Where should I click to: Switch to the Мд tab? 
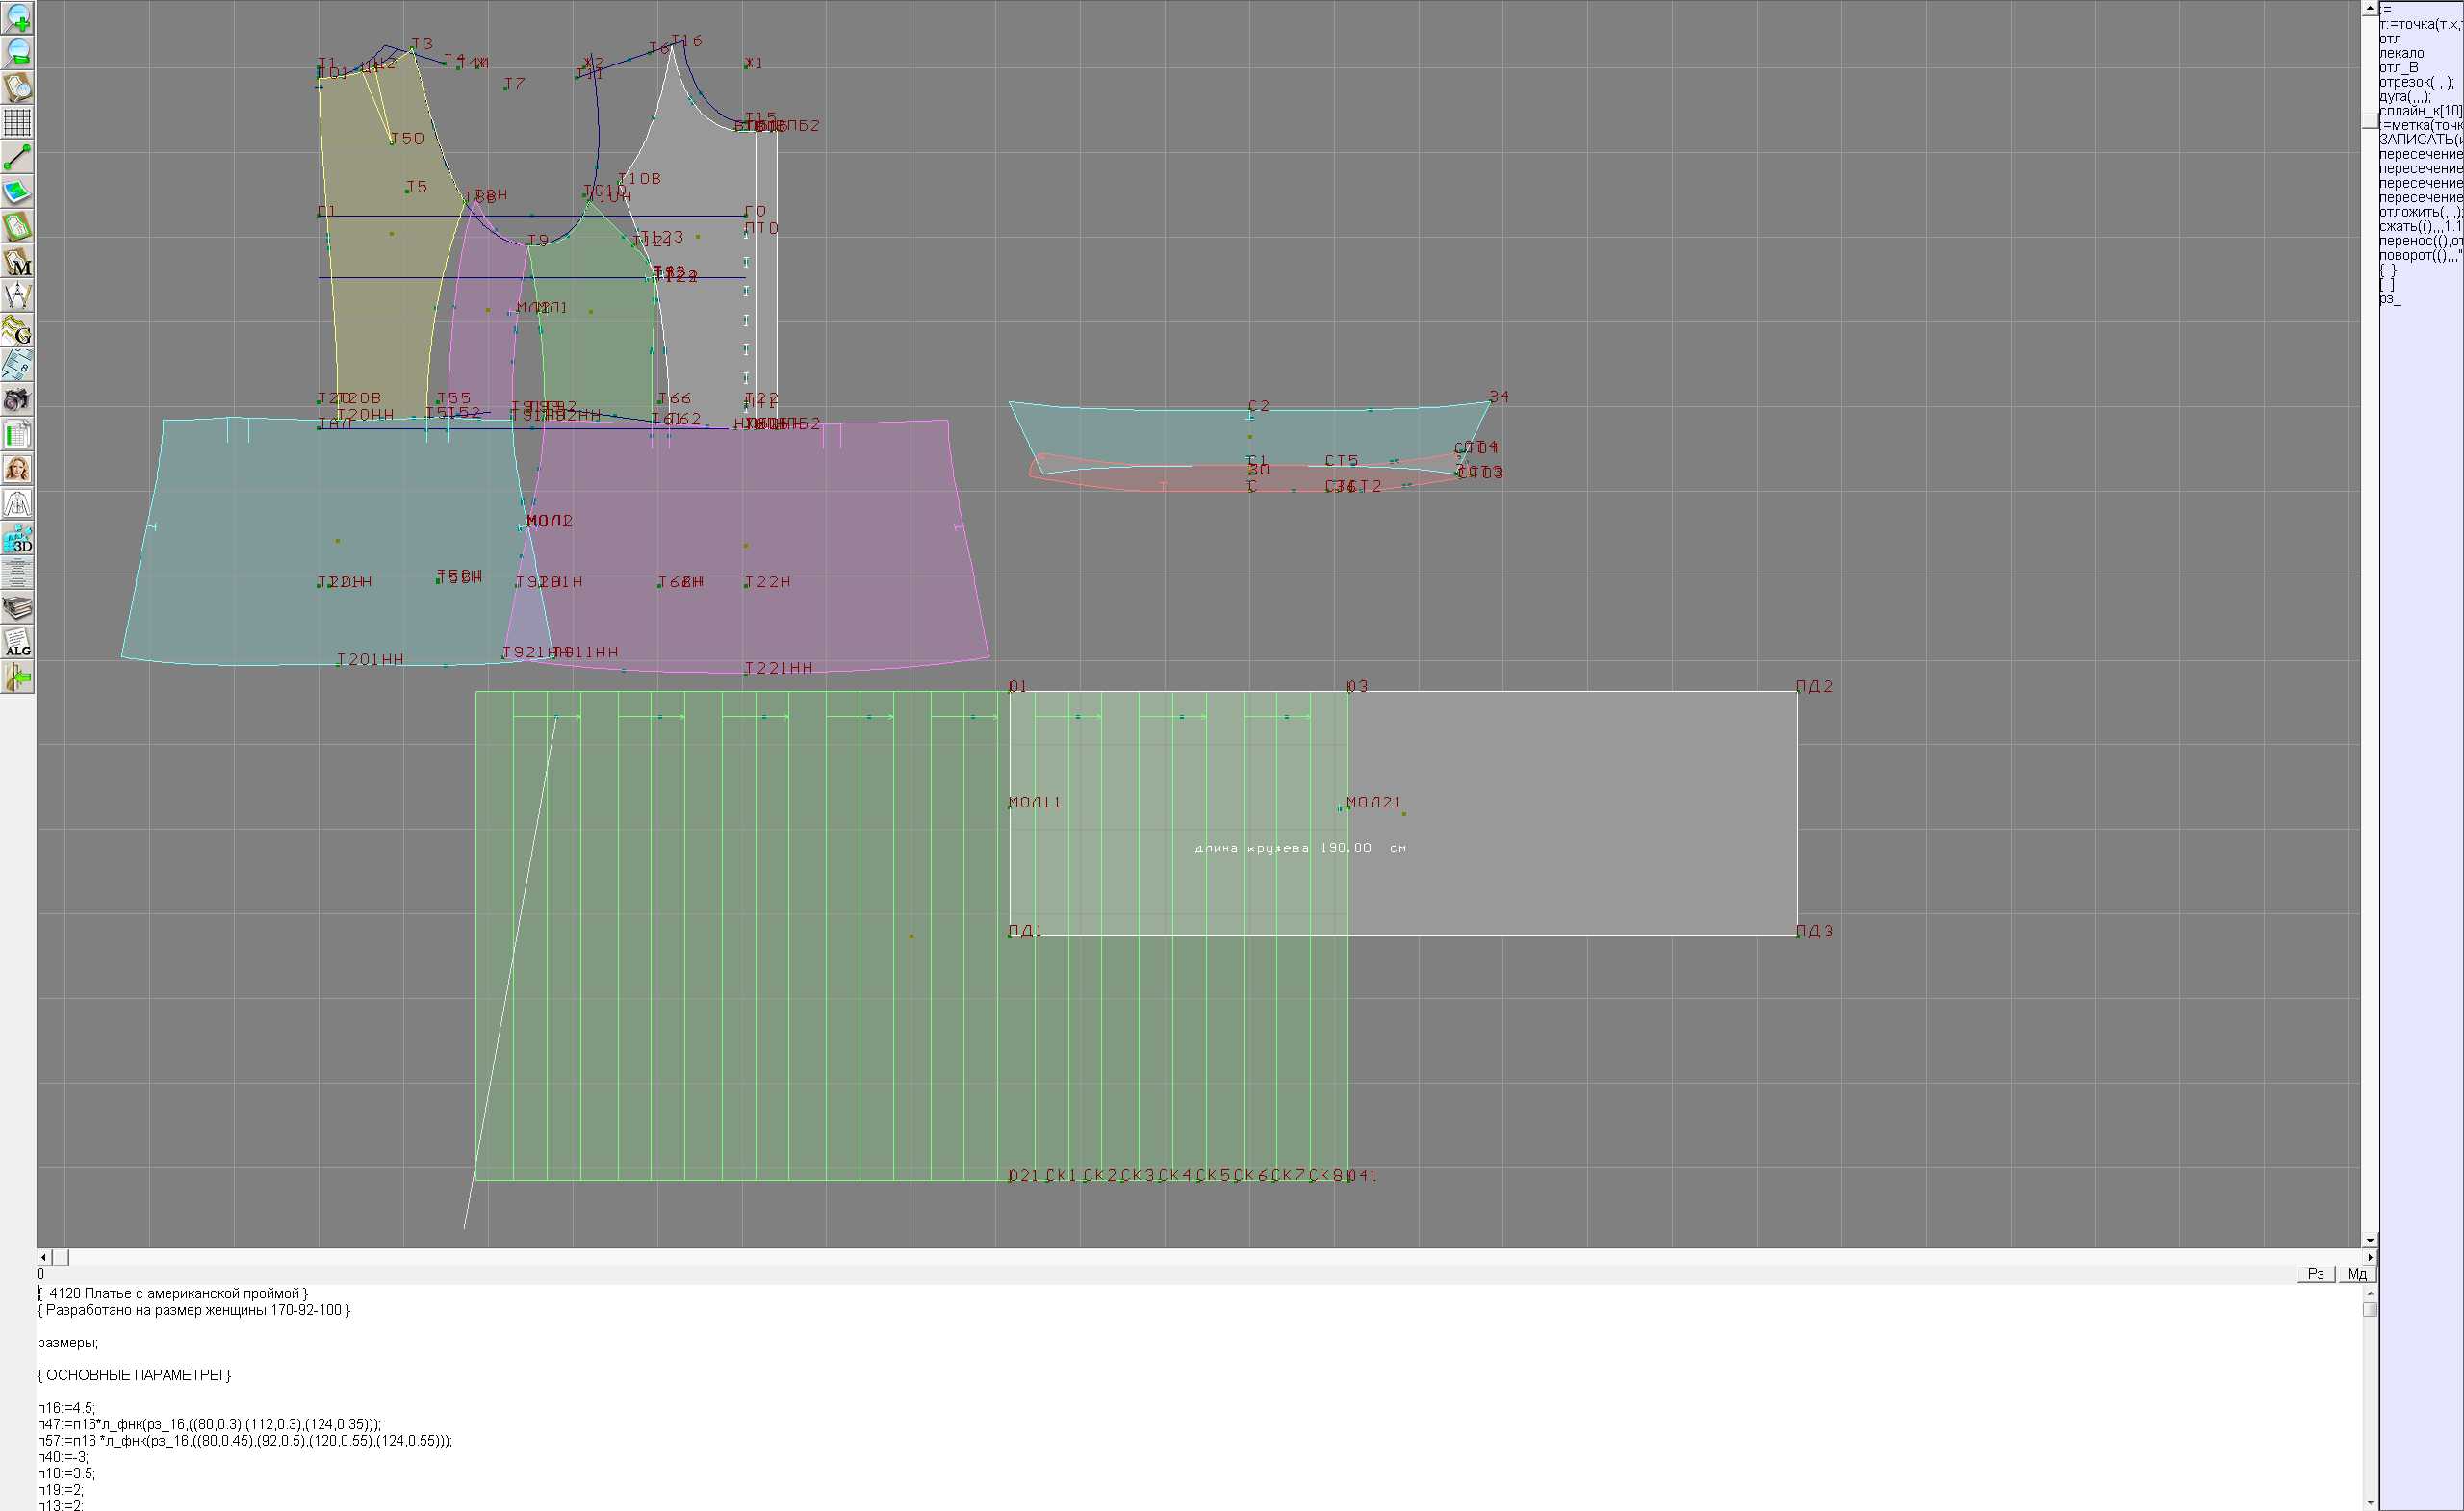click(2357, 1273)
